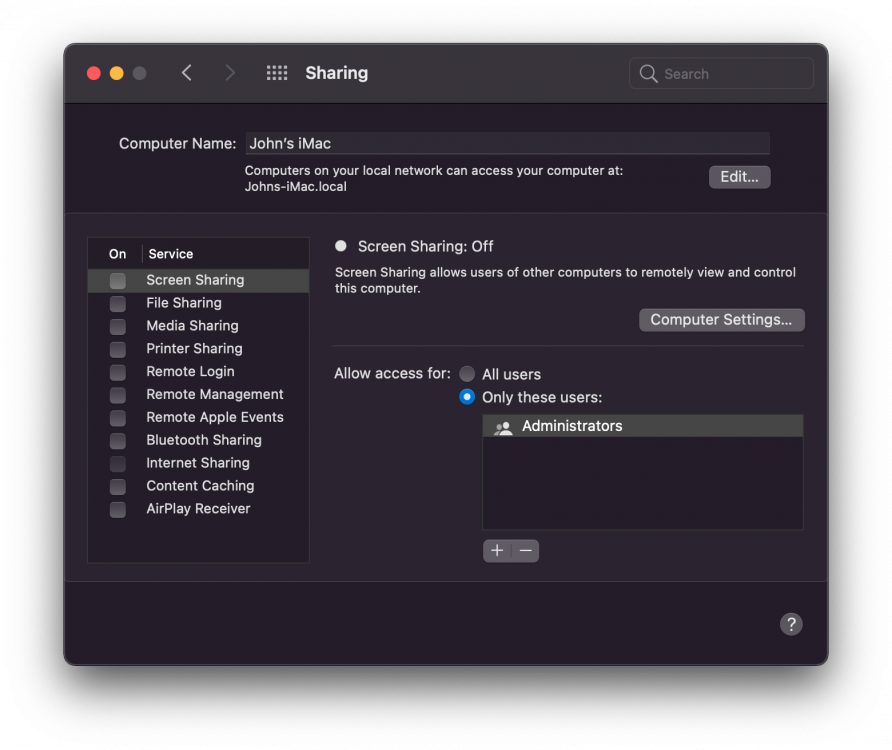Add a user with plus button
The image size is (892, 750).
coord(497,551)
